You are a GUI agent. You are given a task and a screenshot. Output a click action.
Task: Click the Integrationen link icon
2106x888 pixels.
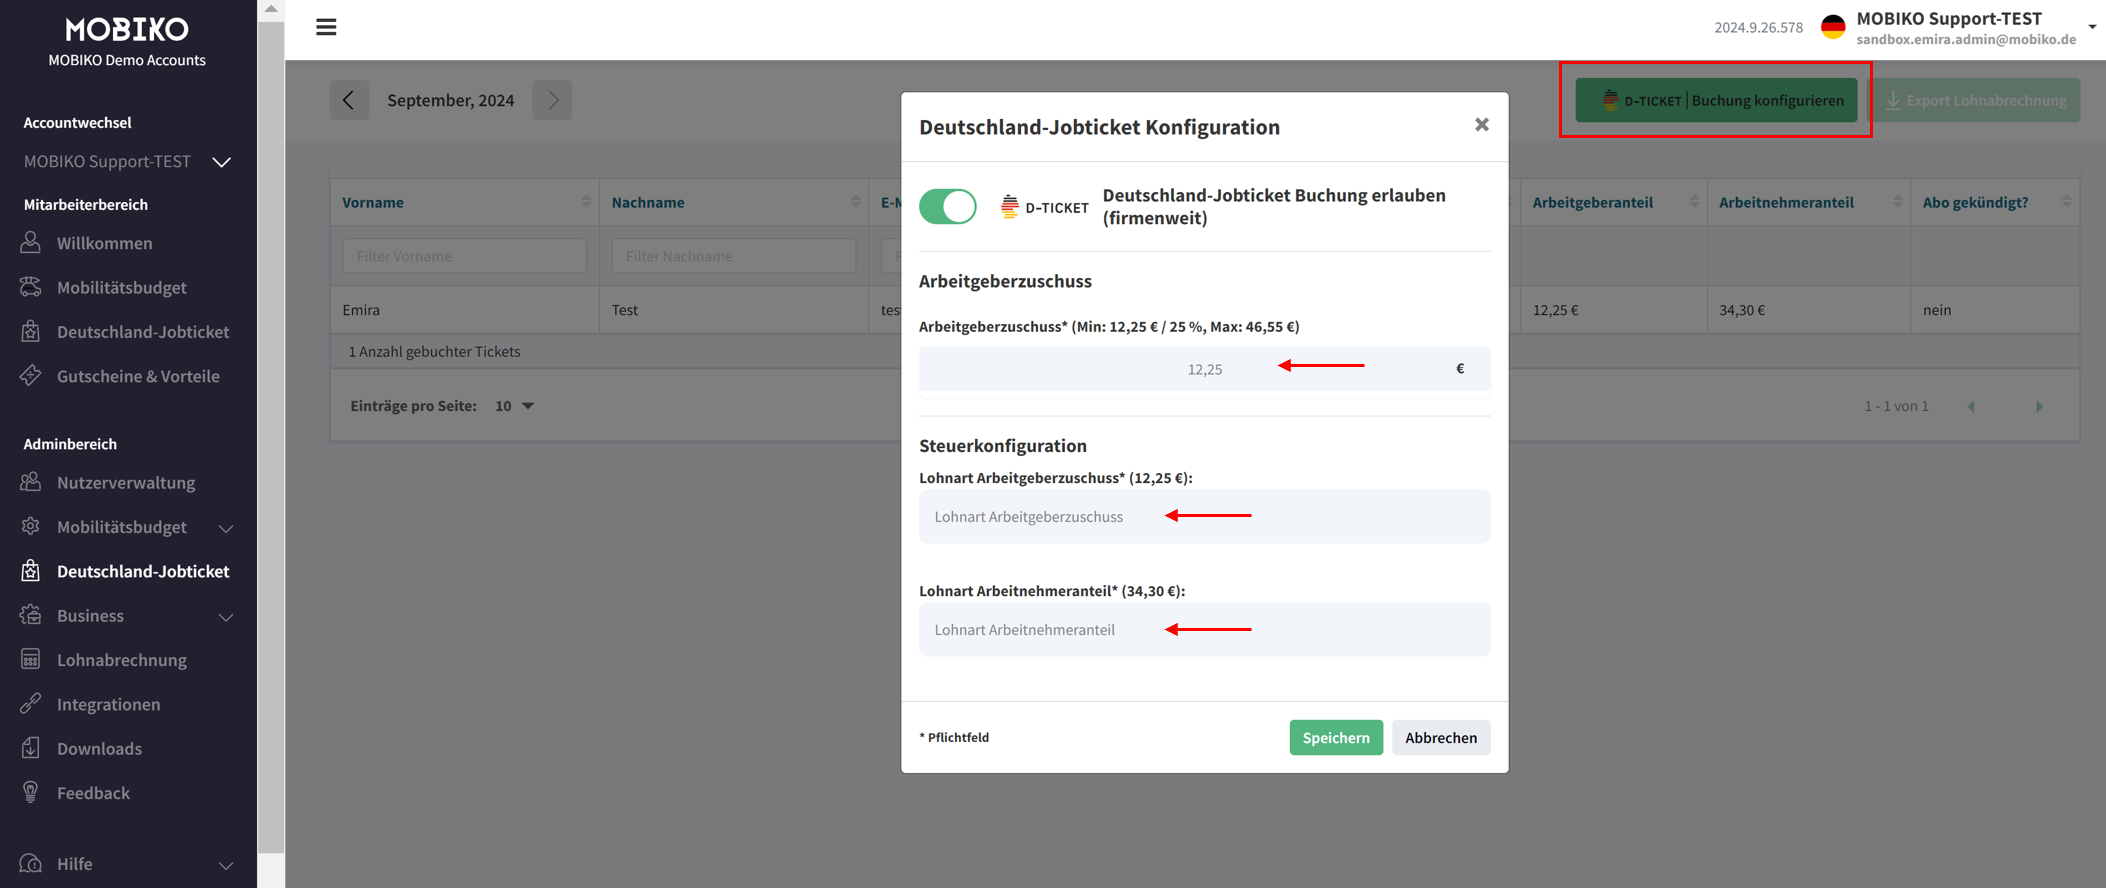tap(31, 704)
